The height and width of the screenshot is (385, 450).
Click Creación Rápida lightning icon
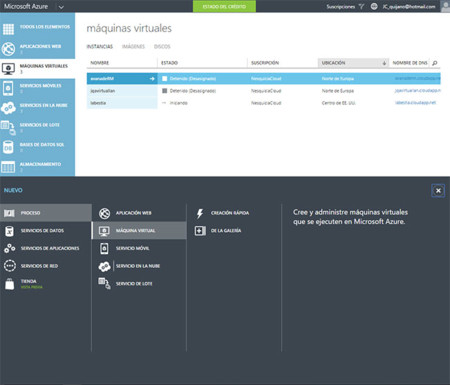[x=200, y=213]
